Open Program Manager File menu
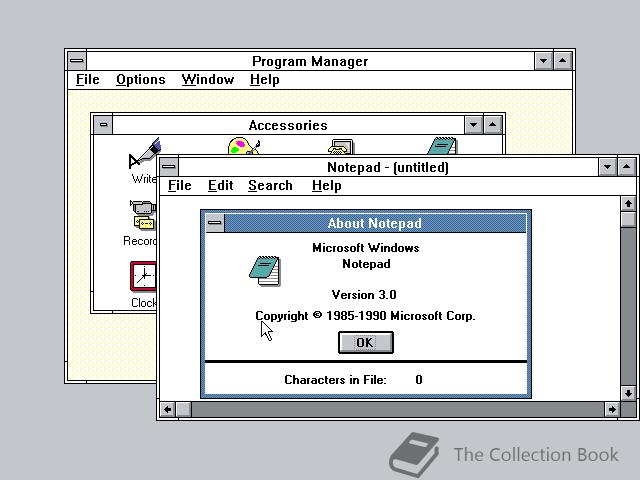 pos(88,80)
